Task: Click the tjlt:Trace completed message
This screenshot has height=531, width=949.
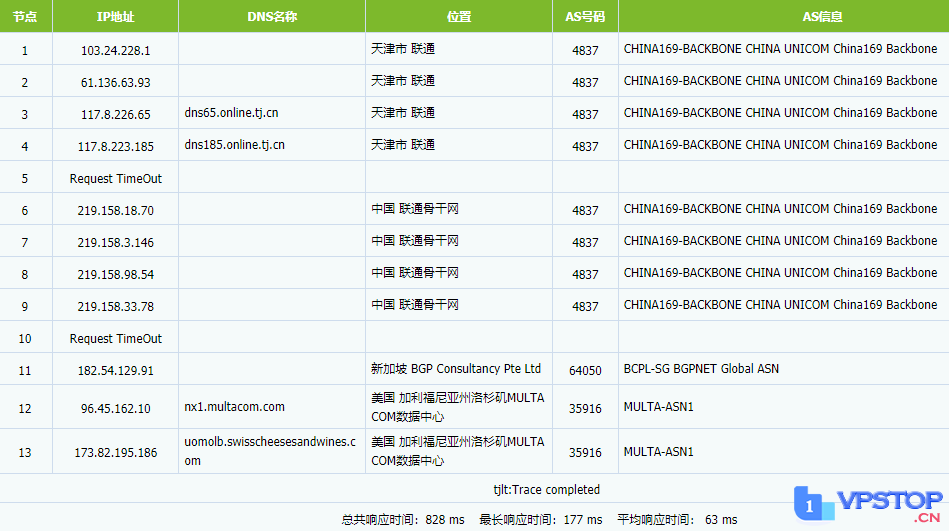Action: 547,490
